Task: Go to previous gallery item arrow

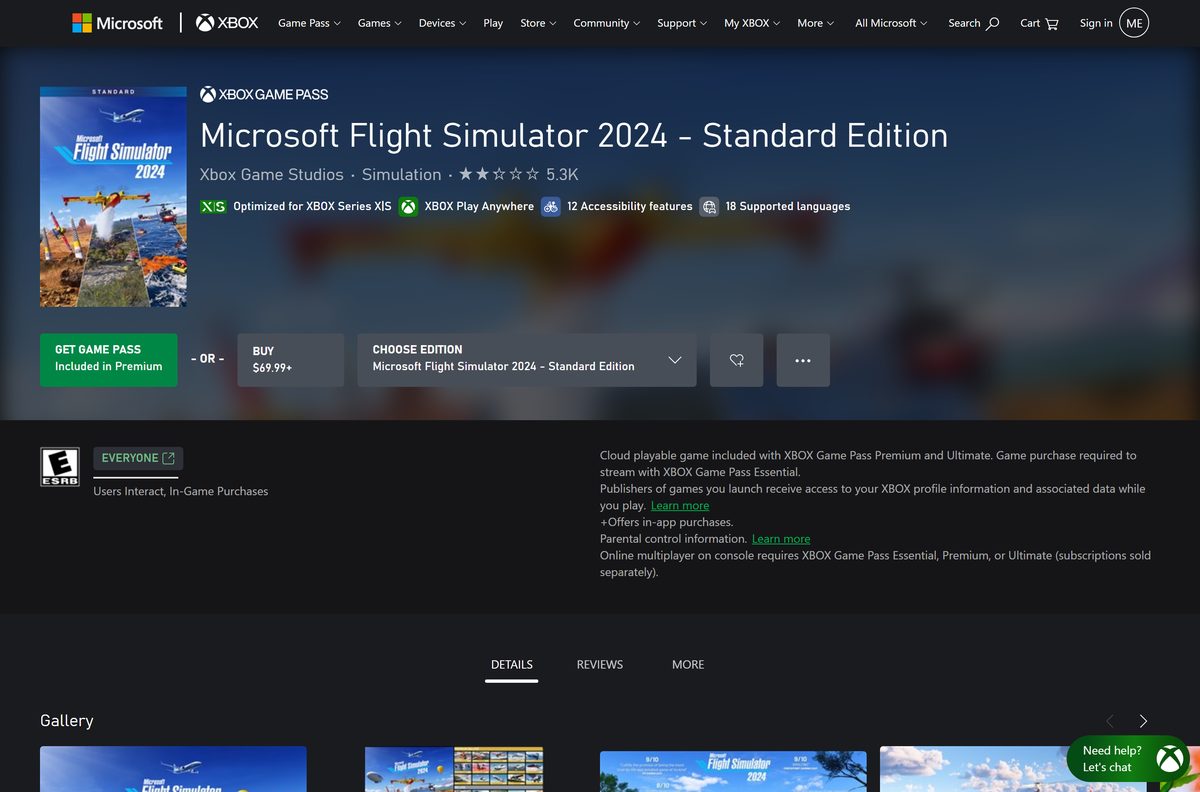Action: click(1109, 721)
